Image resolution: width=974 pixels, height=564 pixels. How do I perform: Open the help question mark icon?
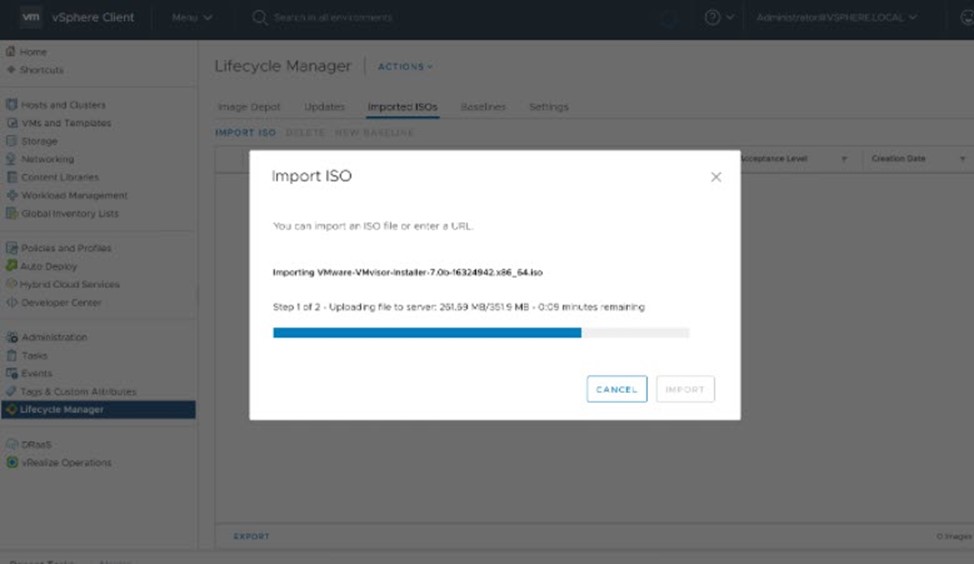(x=712, y=17)
